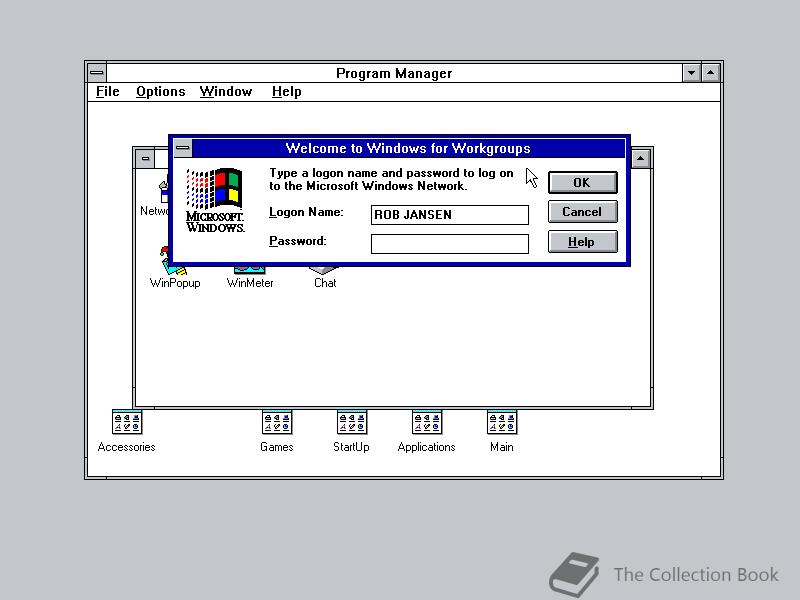This screenshot has height=600, width=800.
Task: Open the logon dialog control menu box
Action: point(183,148)
